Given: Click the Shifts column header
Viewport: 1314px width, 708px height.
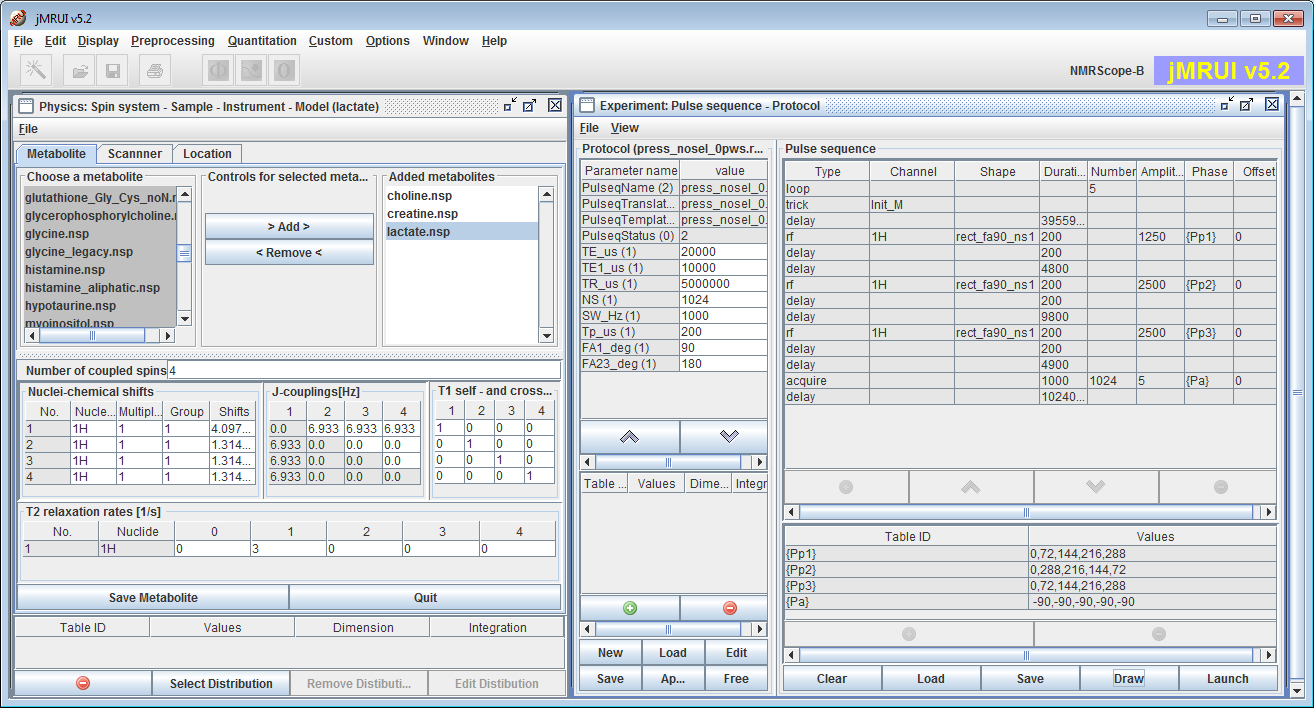Looking at the screenshot, I should pos(234,412).
